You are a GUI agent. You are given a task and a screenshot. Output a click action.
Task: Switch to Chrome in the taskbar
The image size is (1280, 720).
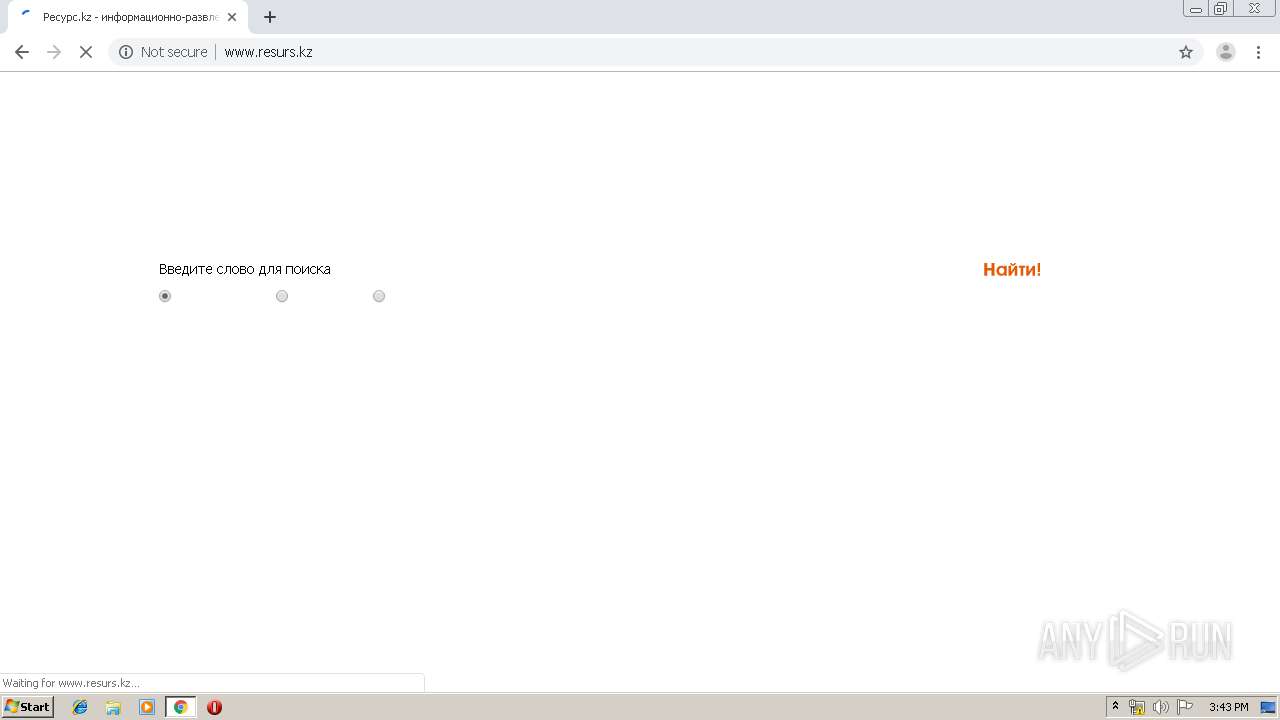point(180,707)
